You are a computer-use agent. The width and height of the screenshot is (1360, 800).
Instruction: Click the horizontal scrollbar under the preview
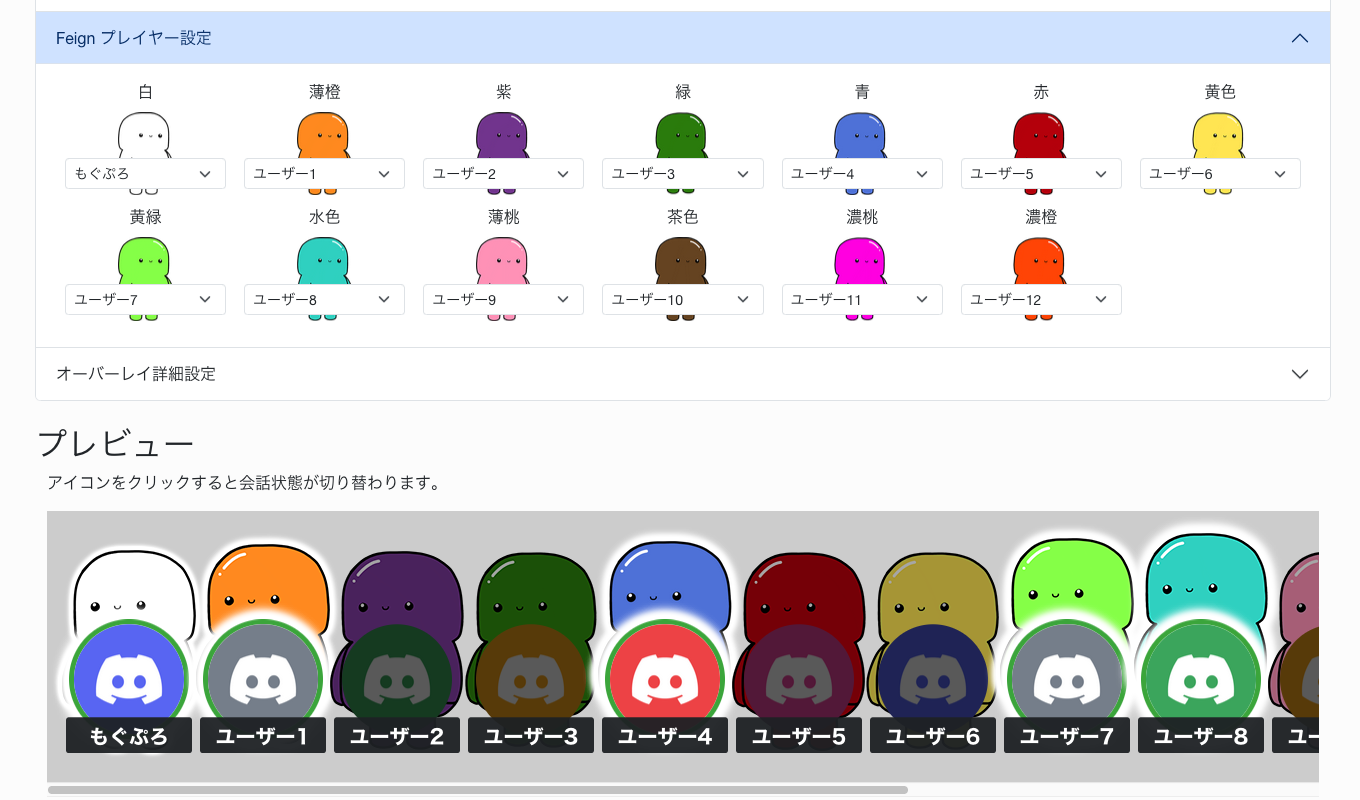pyautogui.click(x=478, y=790)
